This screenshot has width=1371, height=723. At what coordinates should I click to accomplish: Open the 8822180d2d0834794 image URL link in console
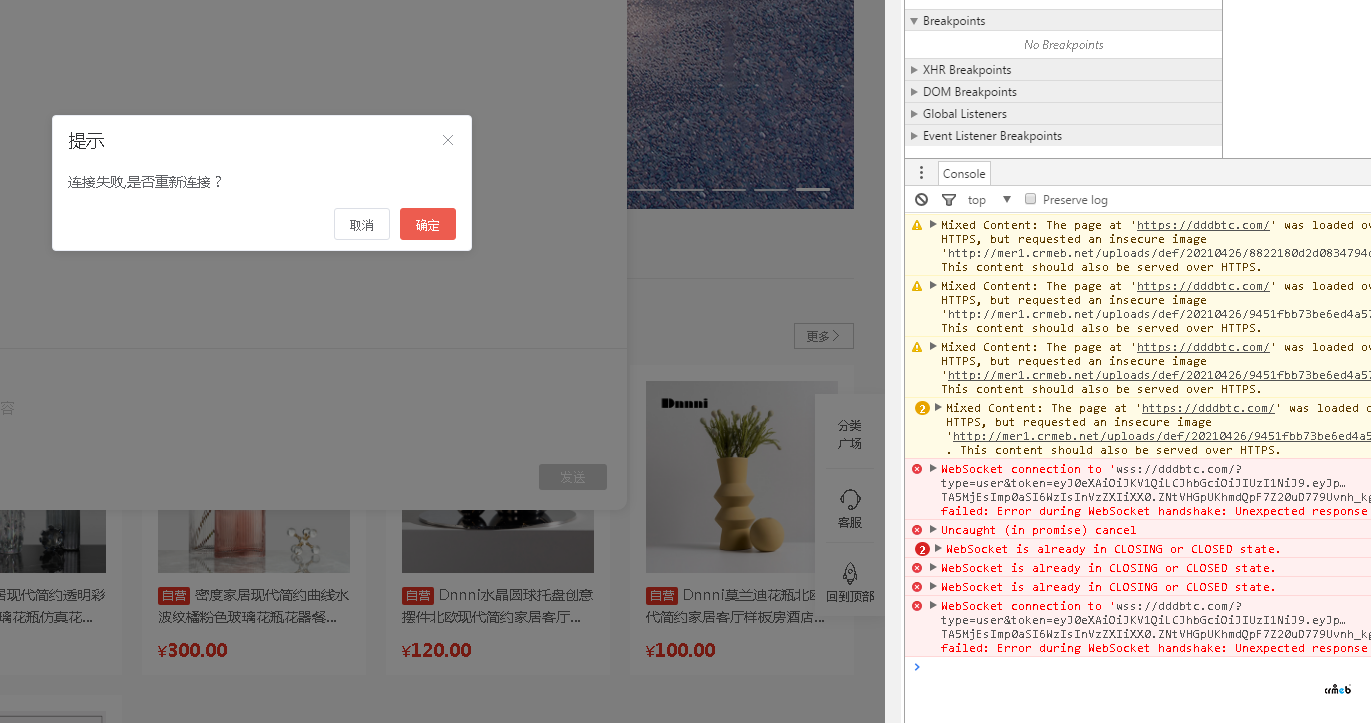pyautogui.click(x=1156, y=253)
